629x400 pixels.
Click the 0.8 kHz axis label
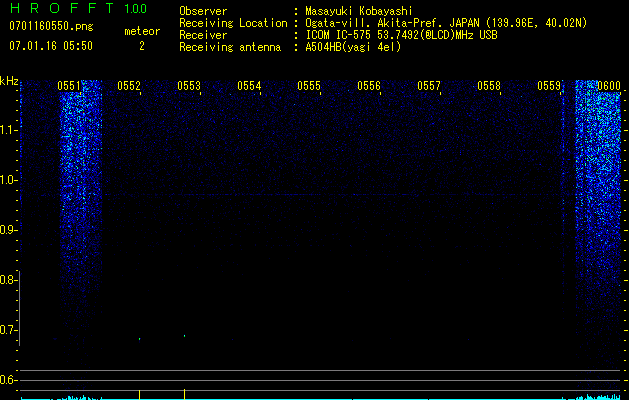(x=8, y=280)
